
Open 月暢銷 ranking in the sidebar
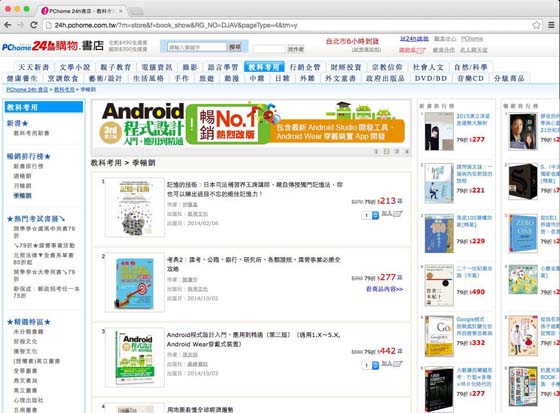point(22,186)
